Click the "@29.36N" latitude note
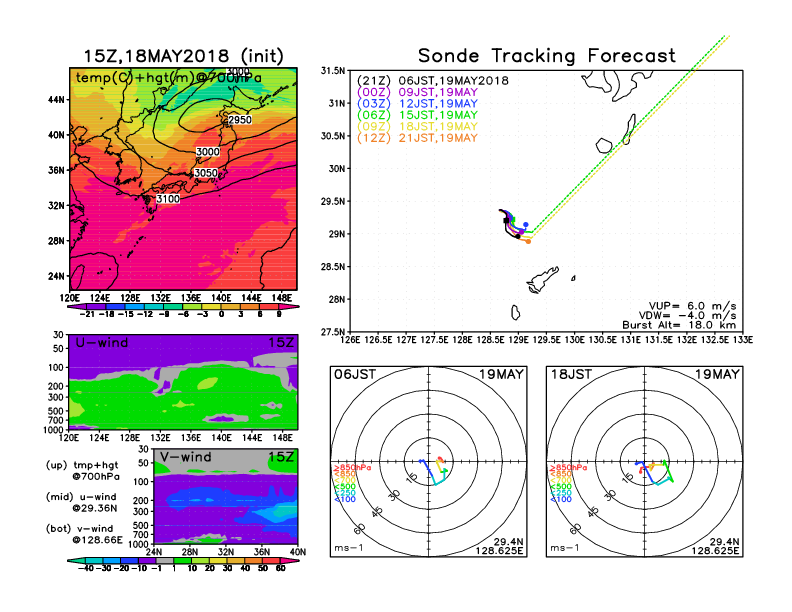The height and width of the screenshot is (612, 792). (94, 508)
